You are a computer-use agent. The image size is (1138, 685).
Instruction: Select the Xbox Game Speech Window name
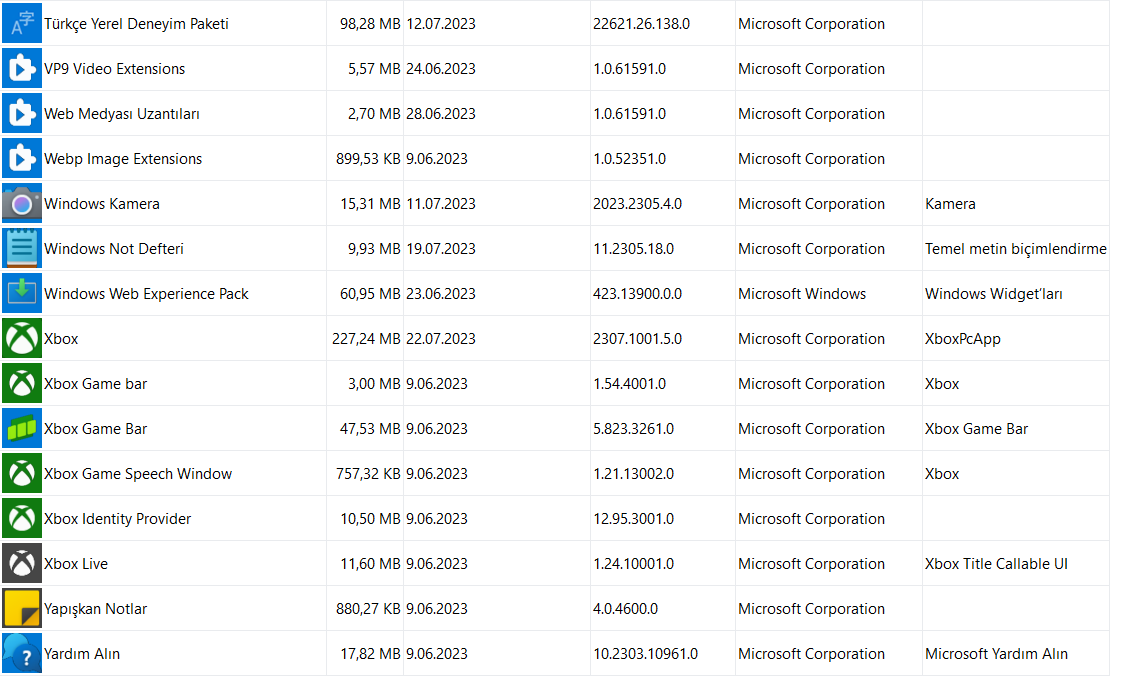click(x=138, y=474)
